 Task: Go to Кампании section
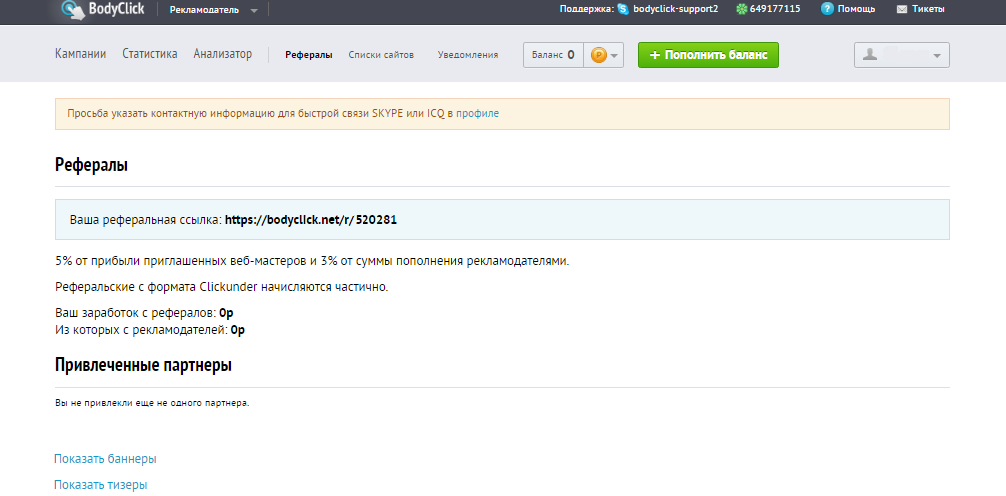point(81,54)
